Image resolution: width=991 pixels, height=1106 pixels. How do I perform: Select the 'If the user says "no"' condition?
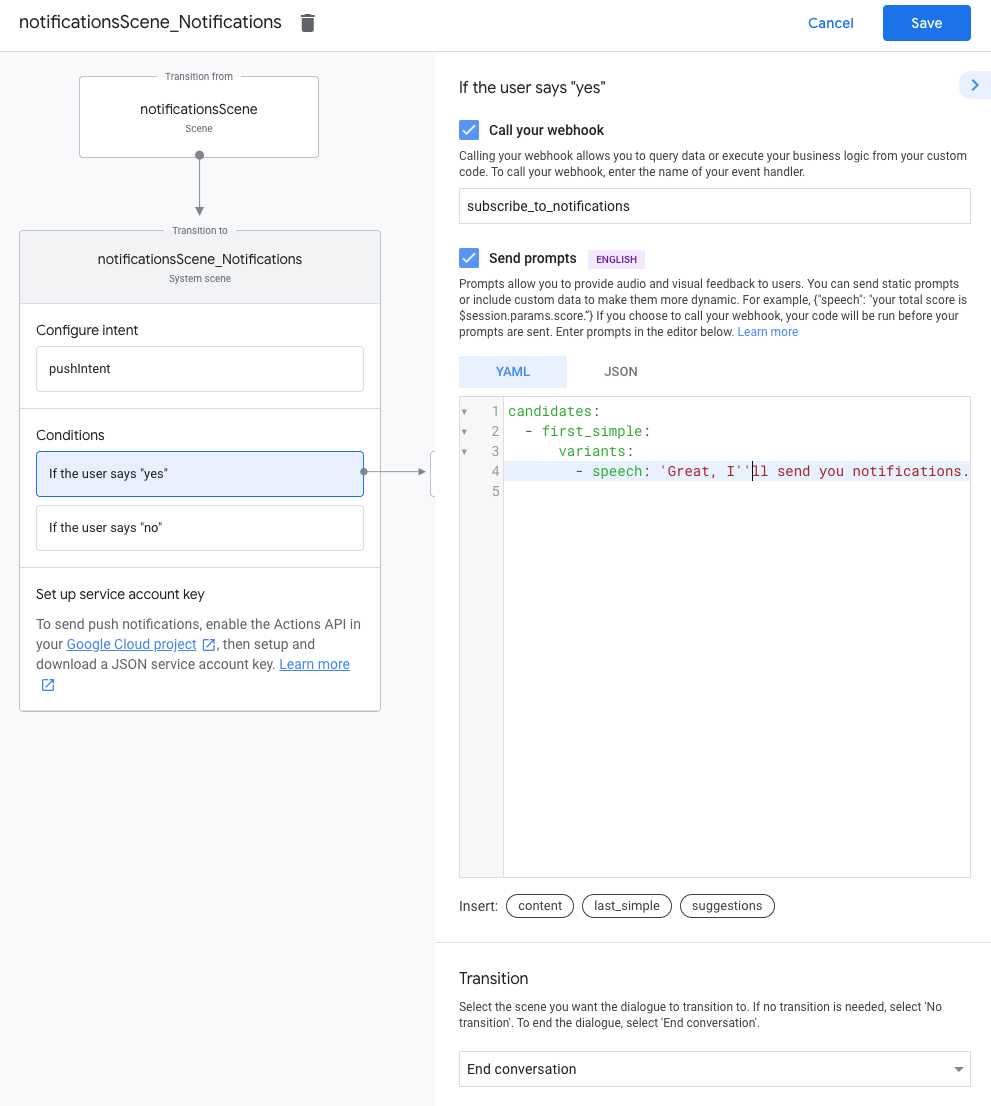pos(199,528)
